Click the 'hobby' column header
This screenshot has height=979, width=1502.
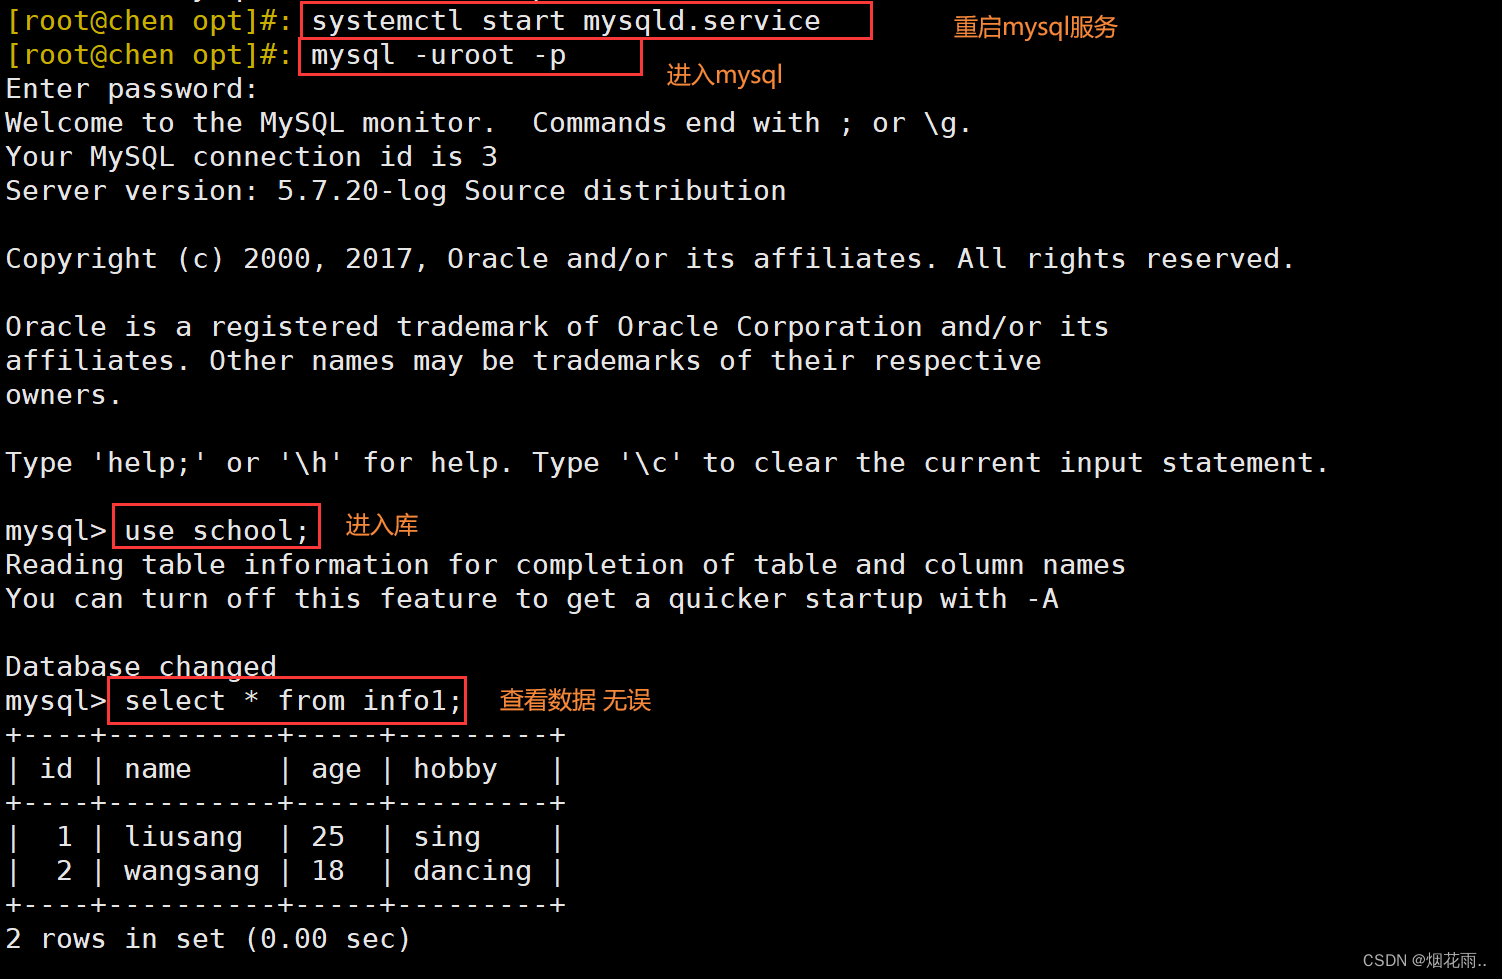455,769
